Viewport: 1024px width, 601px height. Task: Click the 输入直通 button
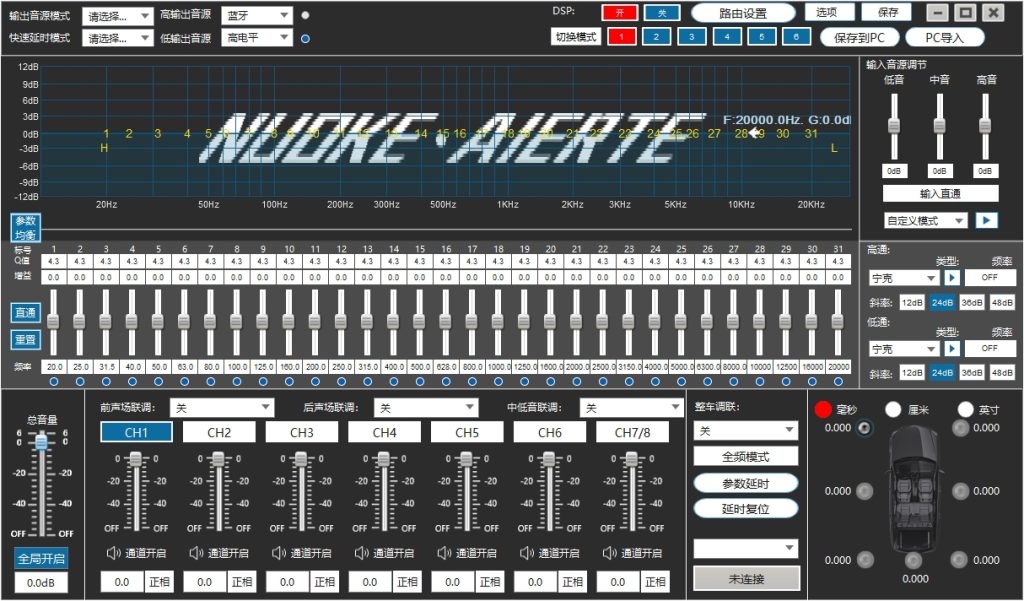[940, 193]
